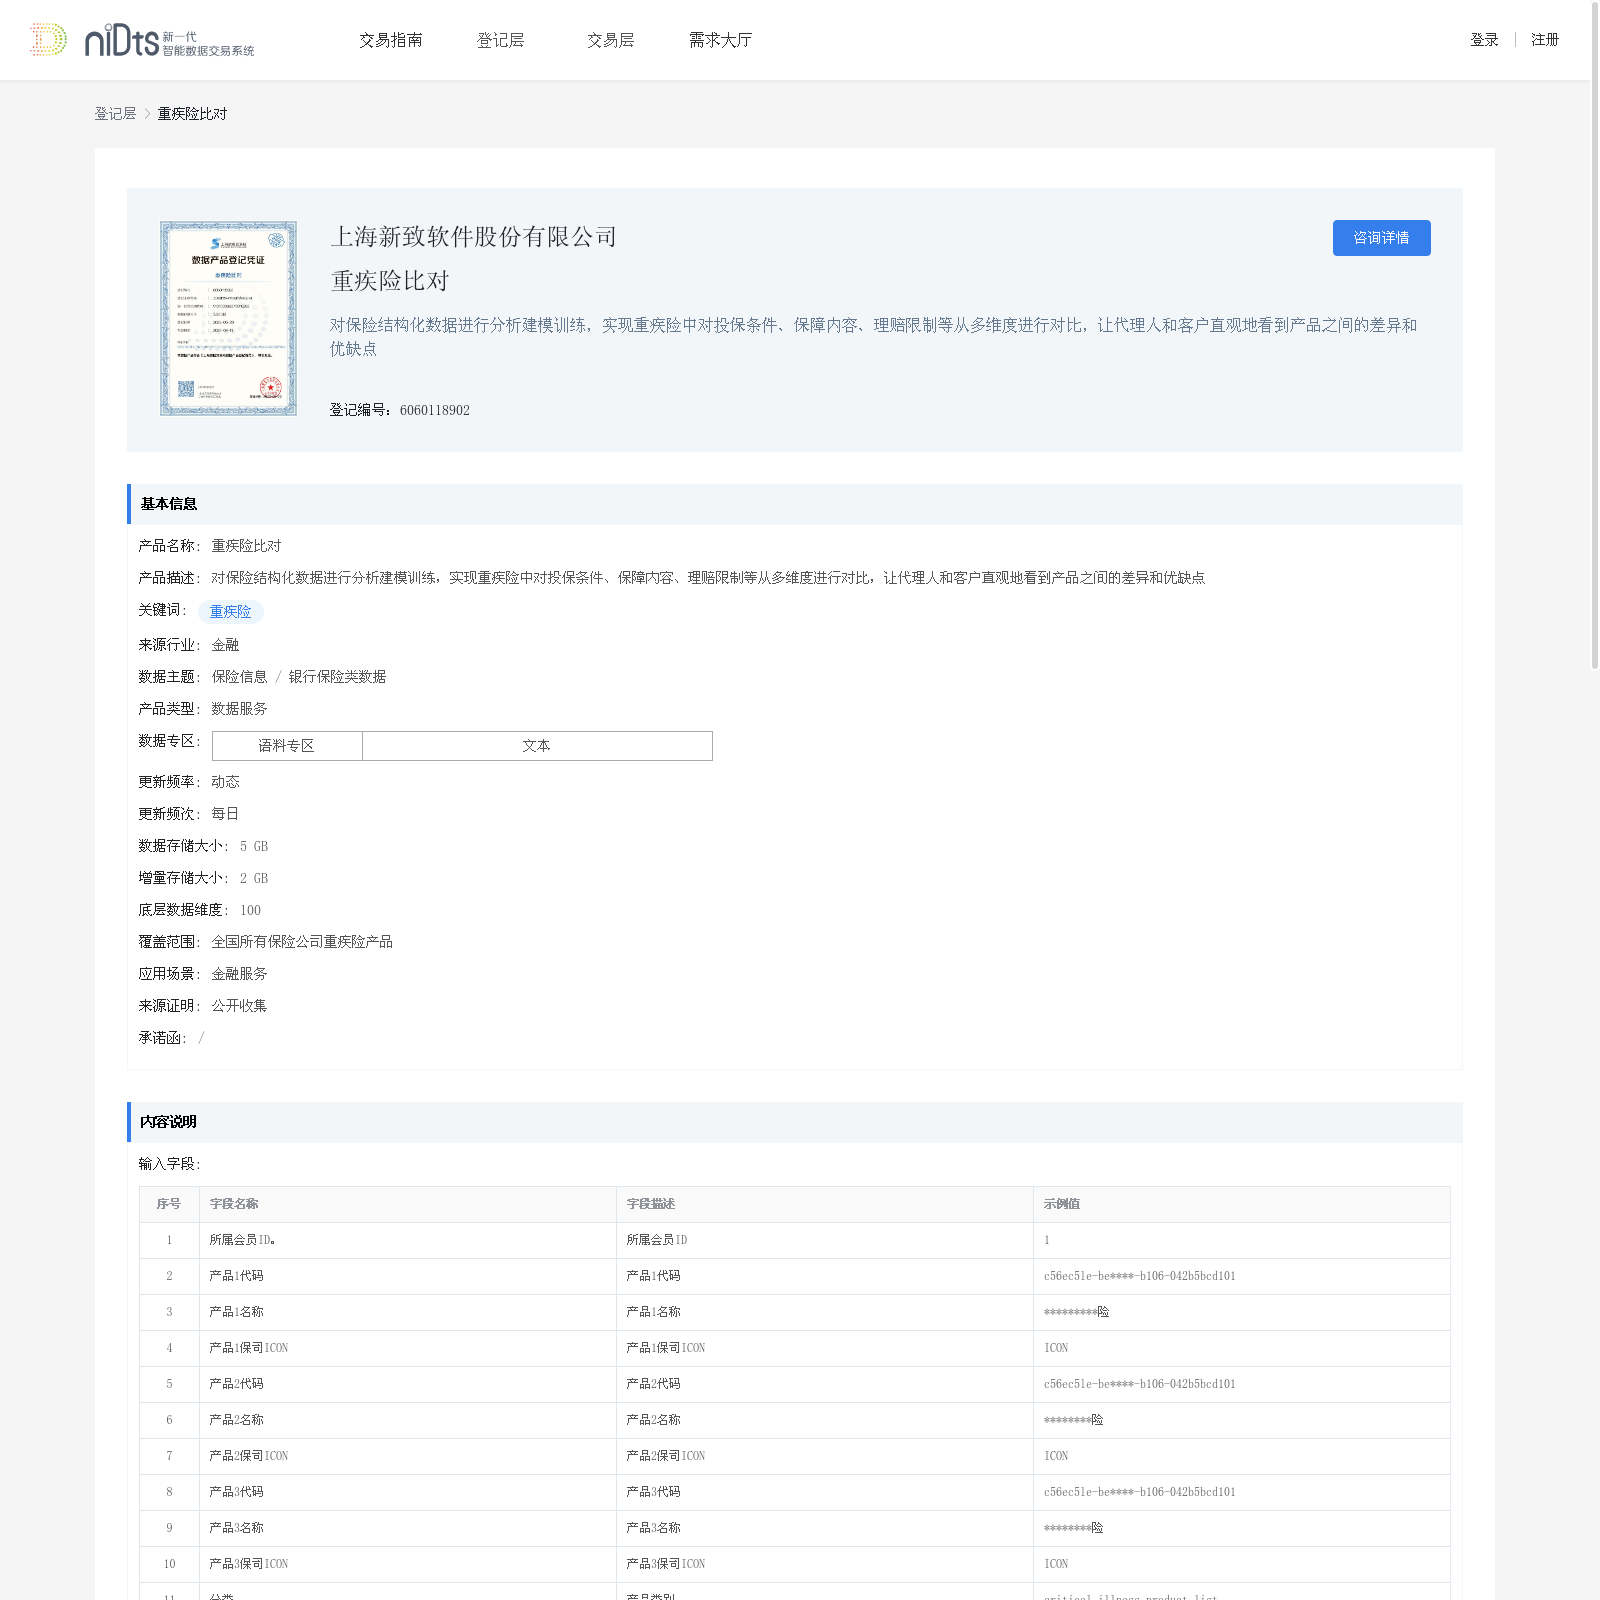
Task: Open the data product certificate thumbnail
Action: (228, 318)
